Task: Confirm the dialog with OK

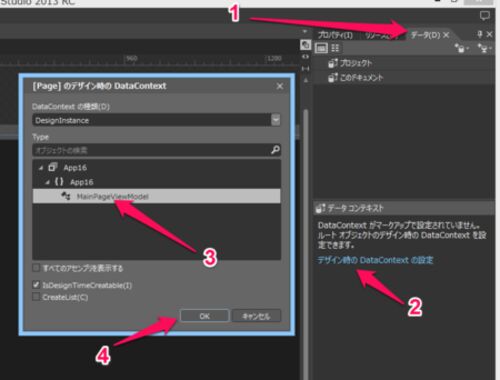Action: coord(204,316)
